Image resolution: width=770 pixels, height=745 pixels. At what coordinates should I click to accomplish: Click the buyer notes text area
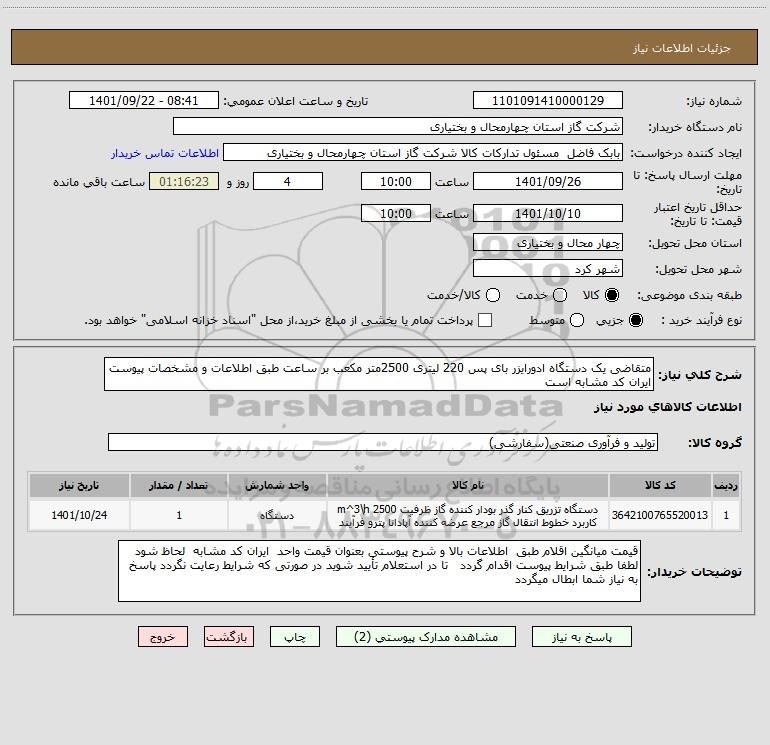pos(379,571)
